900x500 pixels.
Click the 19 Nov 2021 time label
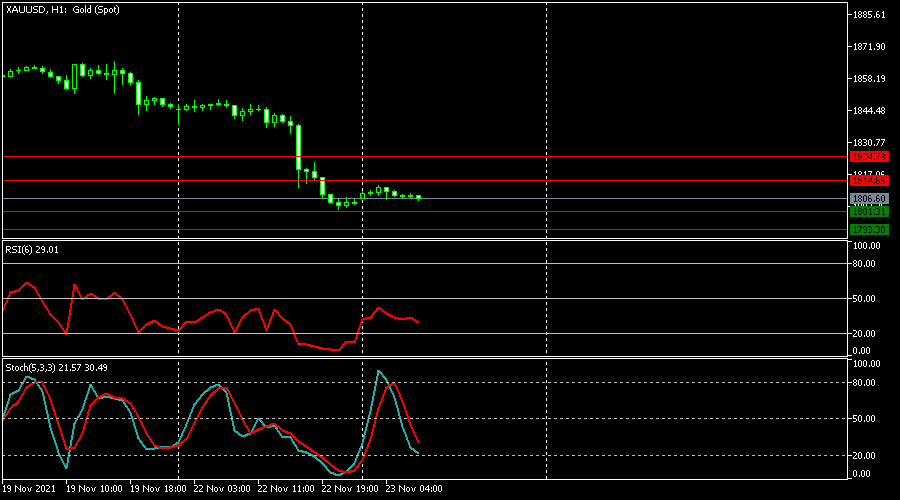tap(29, 489)
